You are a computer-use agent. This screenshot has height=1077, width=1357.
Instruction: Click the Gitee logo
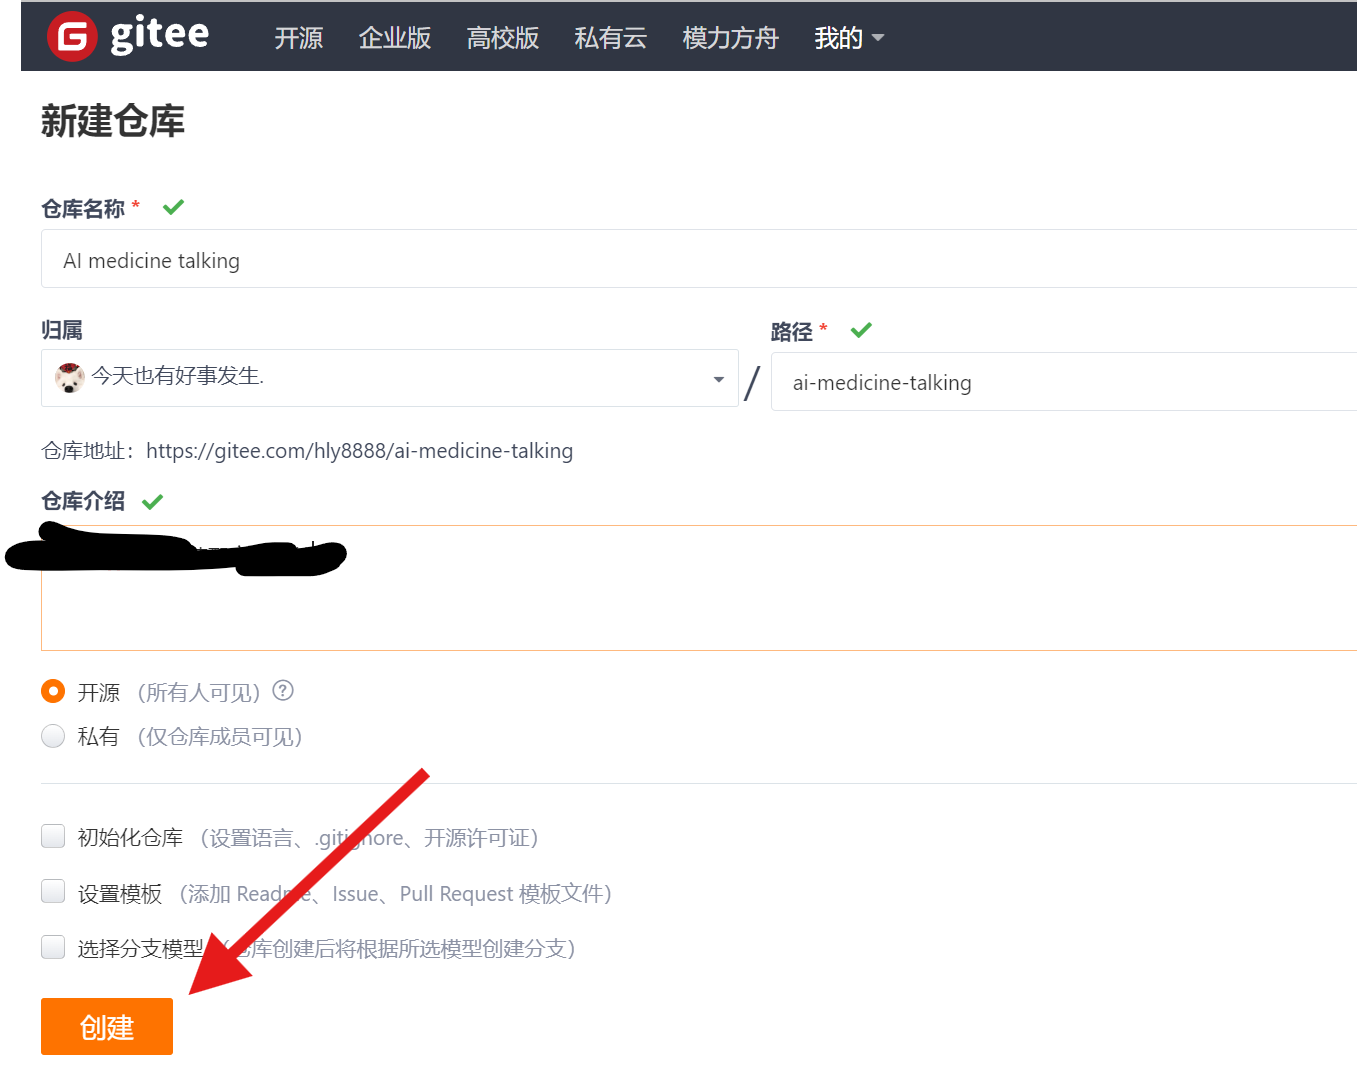tap(126, 36)
